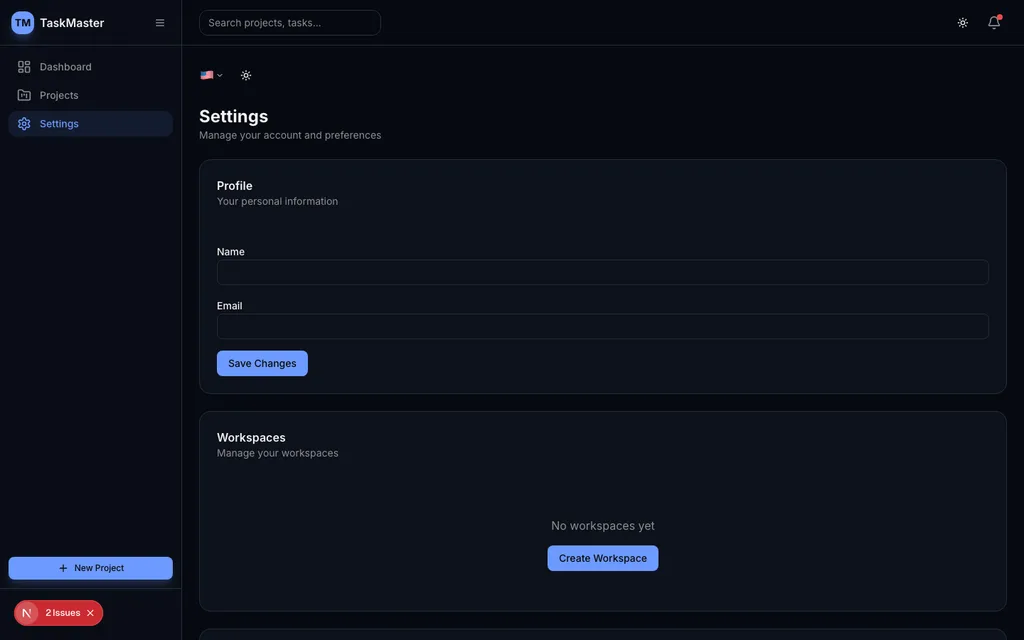Click 'No workspaces yet' text
The width and height of the screenshot is (1024, 640).
[602, 526]
